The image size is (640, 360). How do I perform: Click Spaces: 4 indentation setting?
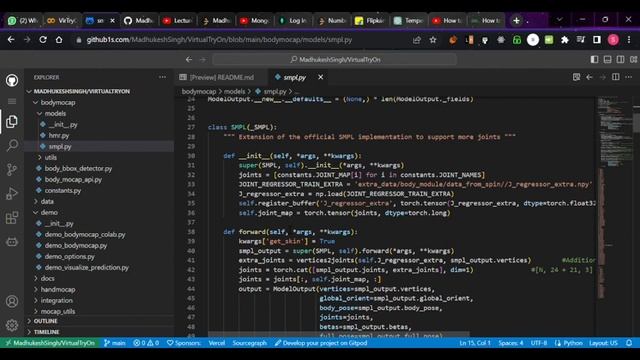pyautogui.click(x=511, y=343)
